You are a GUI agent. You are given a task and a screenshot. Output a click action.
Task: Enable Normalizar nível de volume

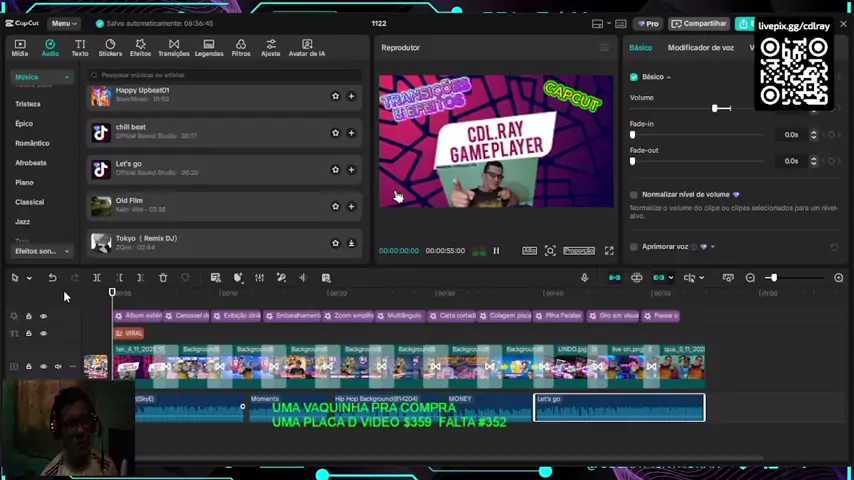[x=634, y=195]
